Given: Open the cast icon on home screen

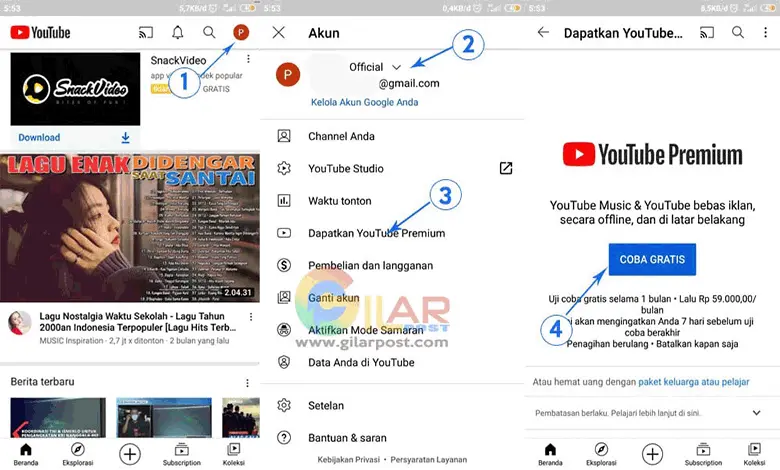Looking at the screenshot, I should click(x=146, y=33).
